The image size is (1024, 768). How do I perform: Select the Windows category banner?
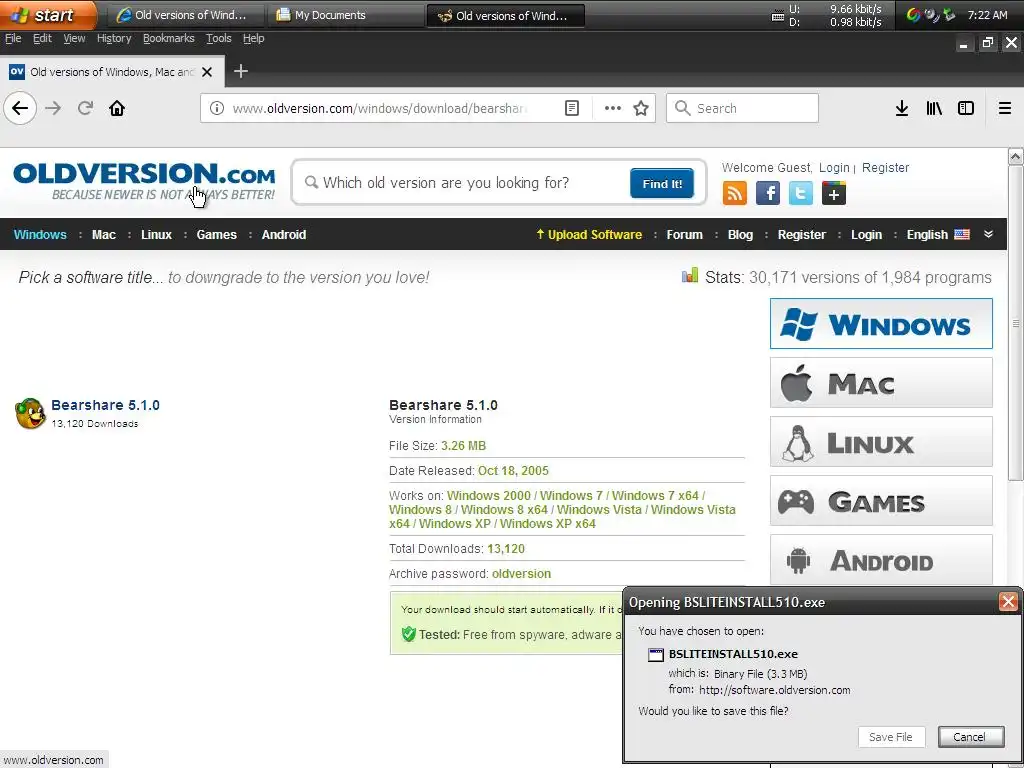tap(881, 323)
